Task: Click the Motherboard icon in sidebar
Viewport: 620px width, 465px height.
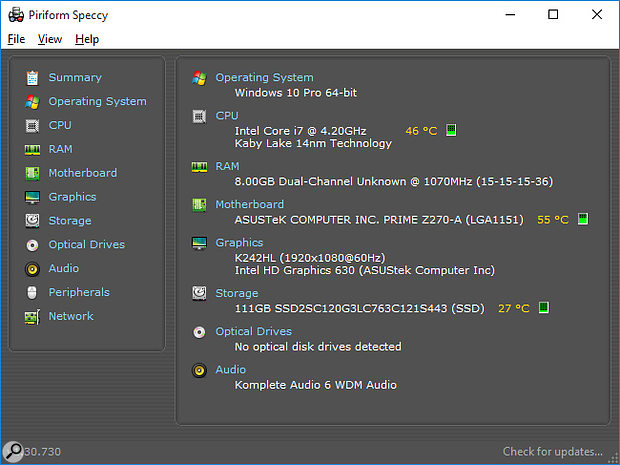Action: 32,173
